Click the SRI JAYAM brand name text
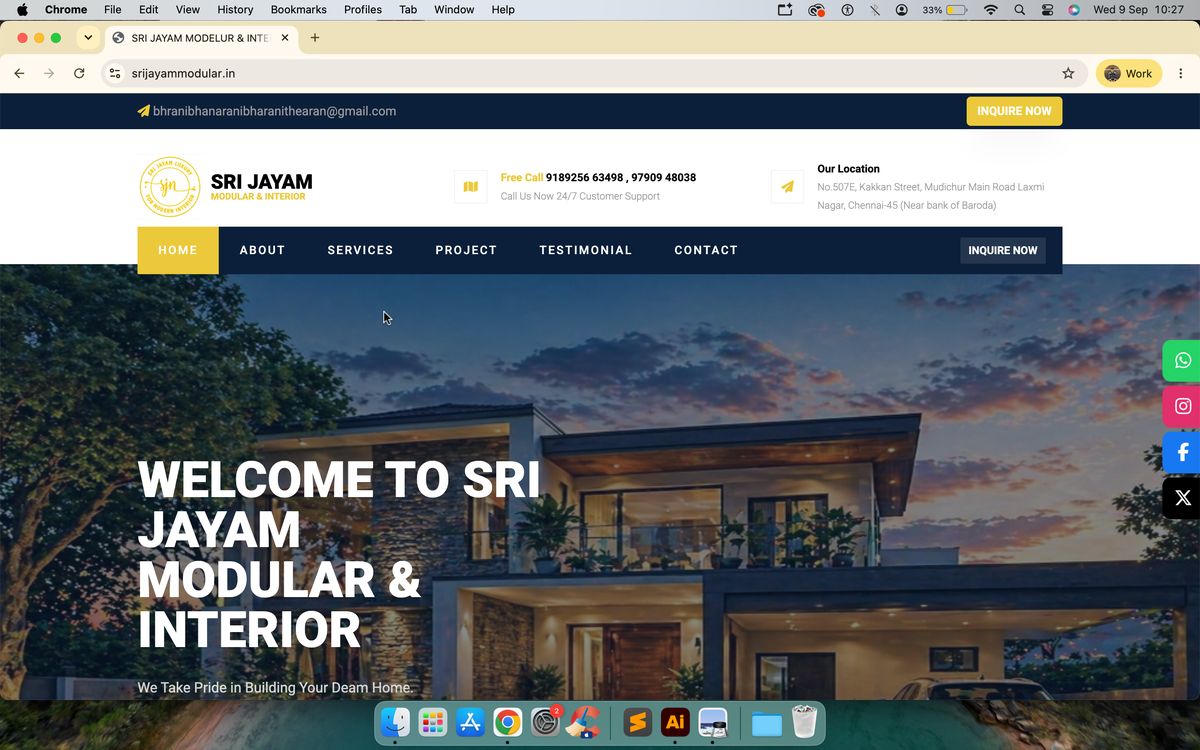 (262, 182)
